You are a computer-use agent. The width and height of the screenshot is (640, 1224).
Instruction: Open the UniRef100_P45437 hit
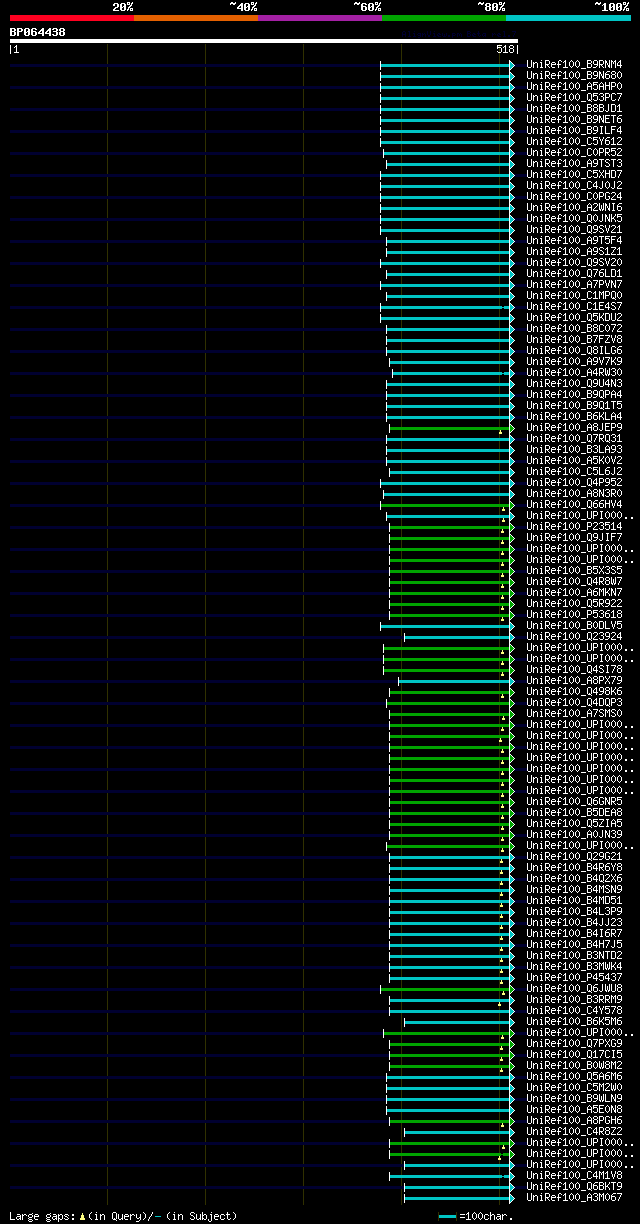pos(574,977)
